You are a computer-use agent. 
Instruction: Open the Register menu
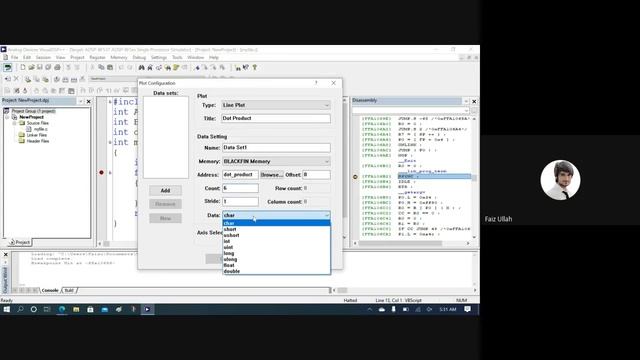[97, 58]
